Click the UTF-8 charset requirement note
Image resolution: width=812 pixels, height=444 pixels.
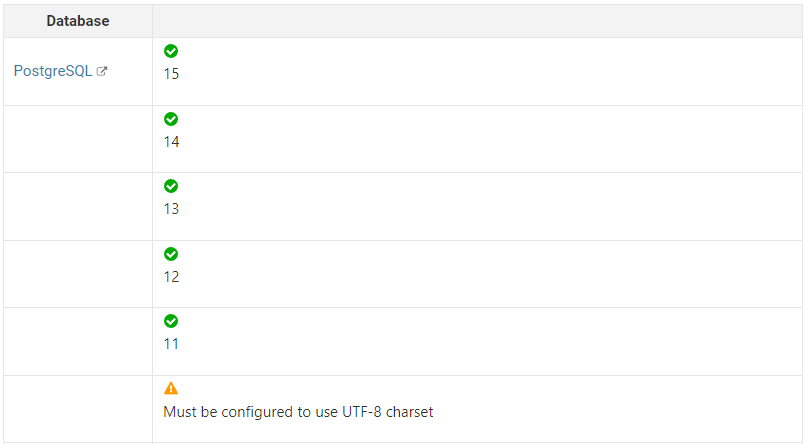click(x=298, y=411)
